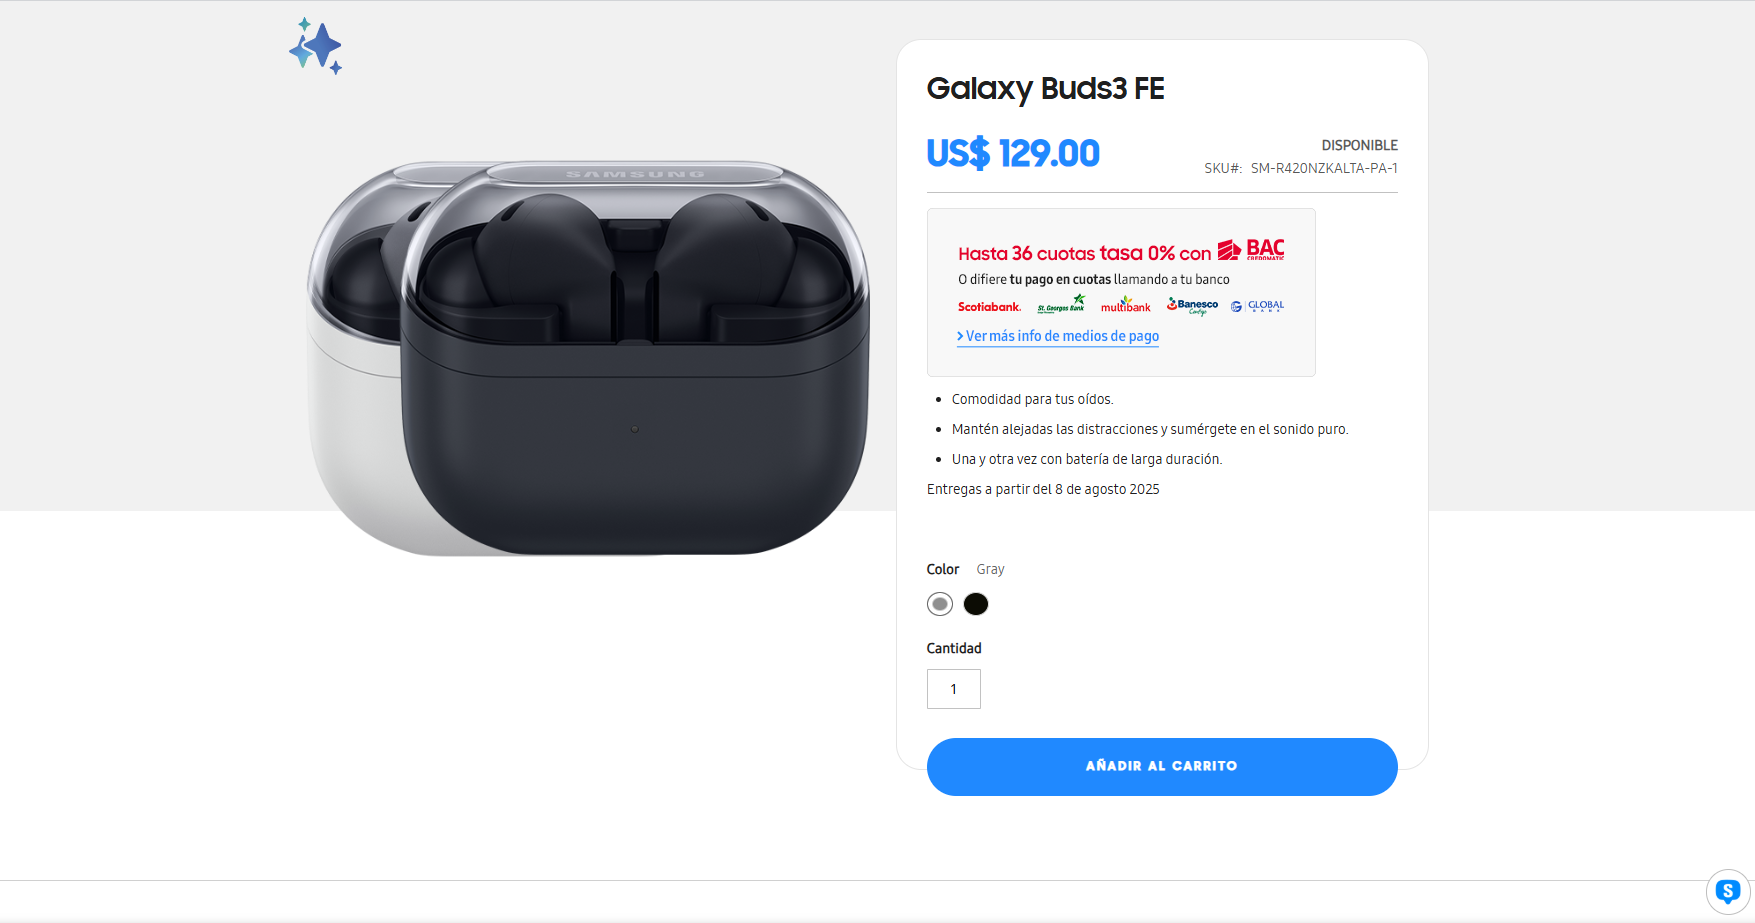1755x923 pixels.
Task: Focus the Cantidad quantity field
Action: [x=954, y=689]
